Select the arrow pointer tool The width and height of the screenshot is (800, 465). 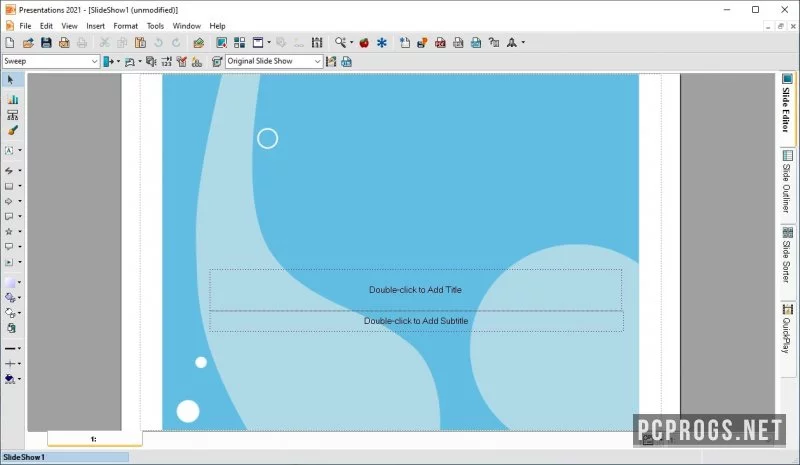point(10,80)
